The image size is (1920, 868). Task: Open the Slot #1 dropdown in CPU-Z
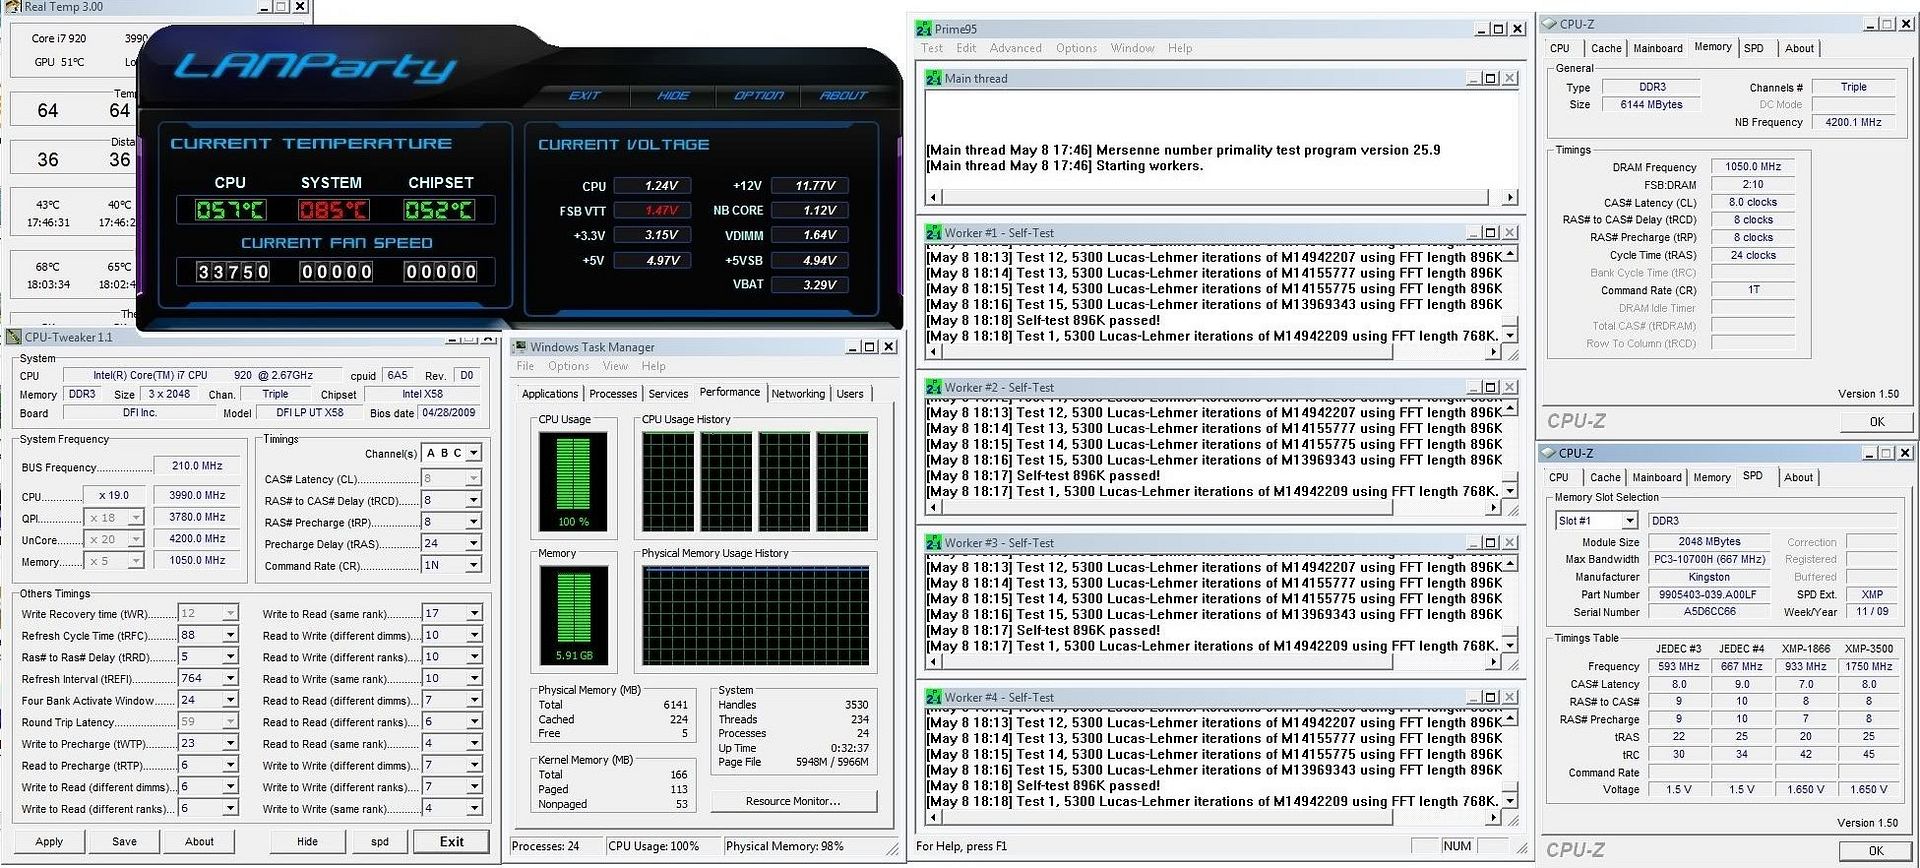(1629, 521)
